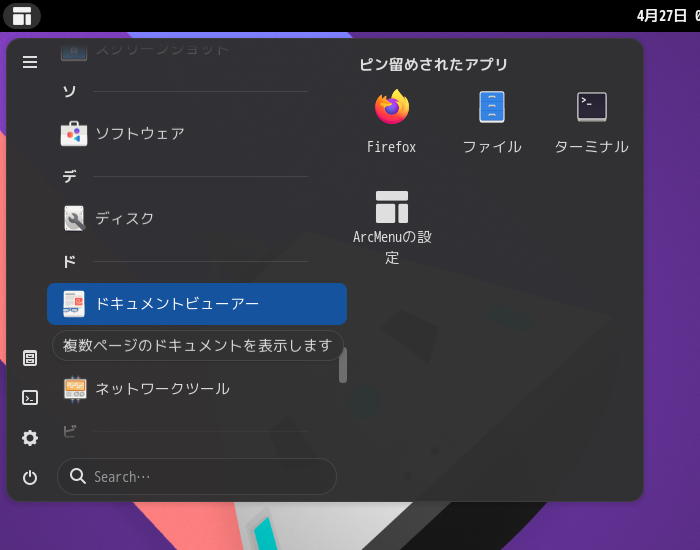Select the highlighted ドキュメントビューアー entry

197,304
